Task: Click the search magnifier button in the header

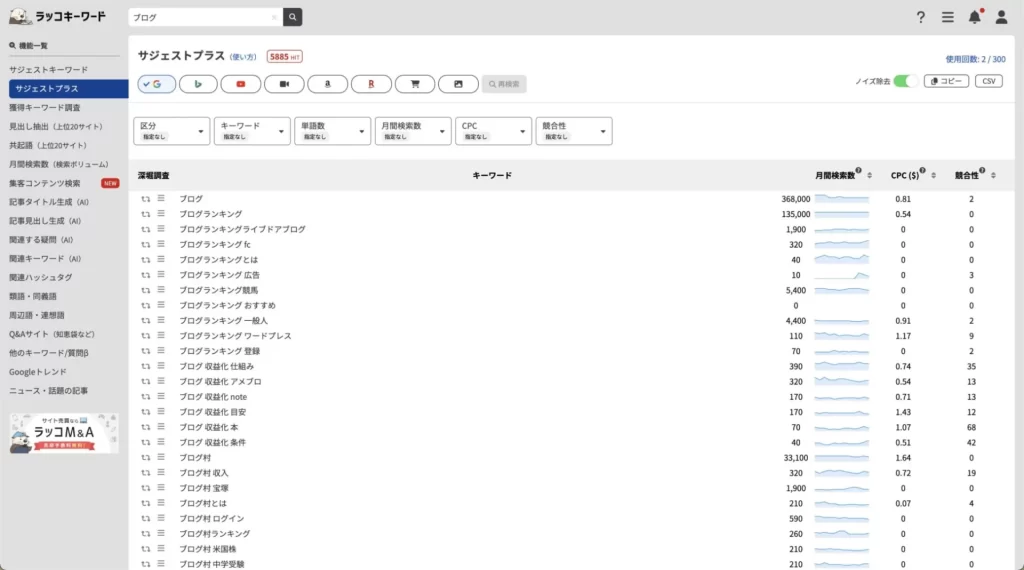Action: [x=292, y=17]
